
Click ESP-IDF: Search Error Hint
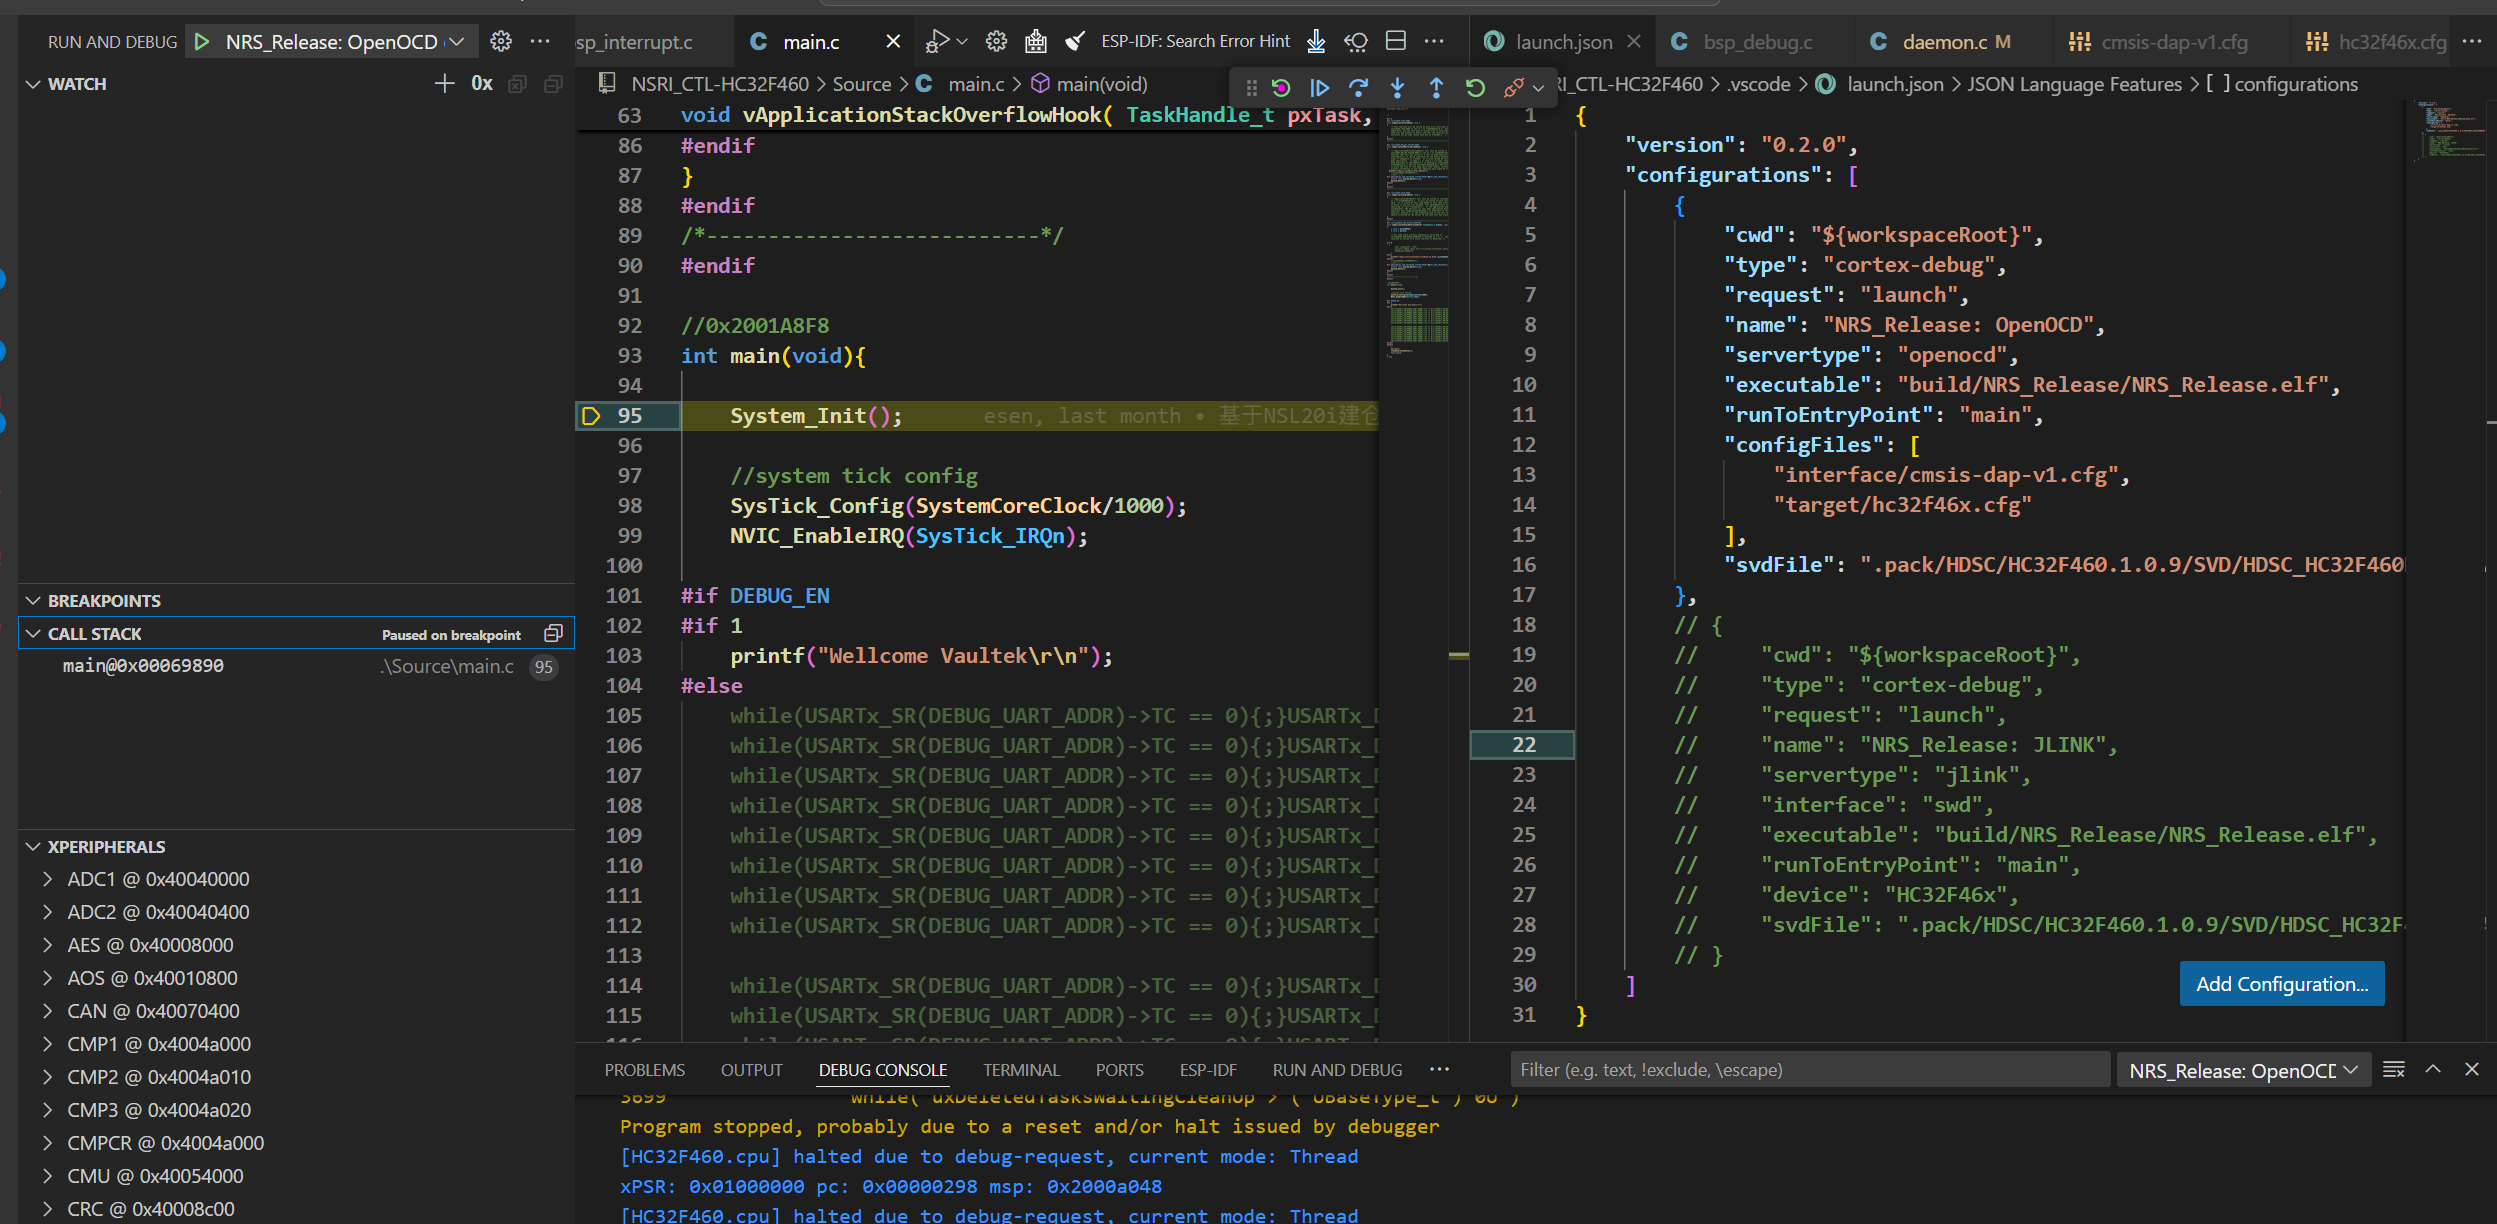coord(1195,41)
